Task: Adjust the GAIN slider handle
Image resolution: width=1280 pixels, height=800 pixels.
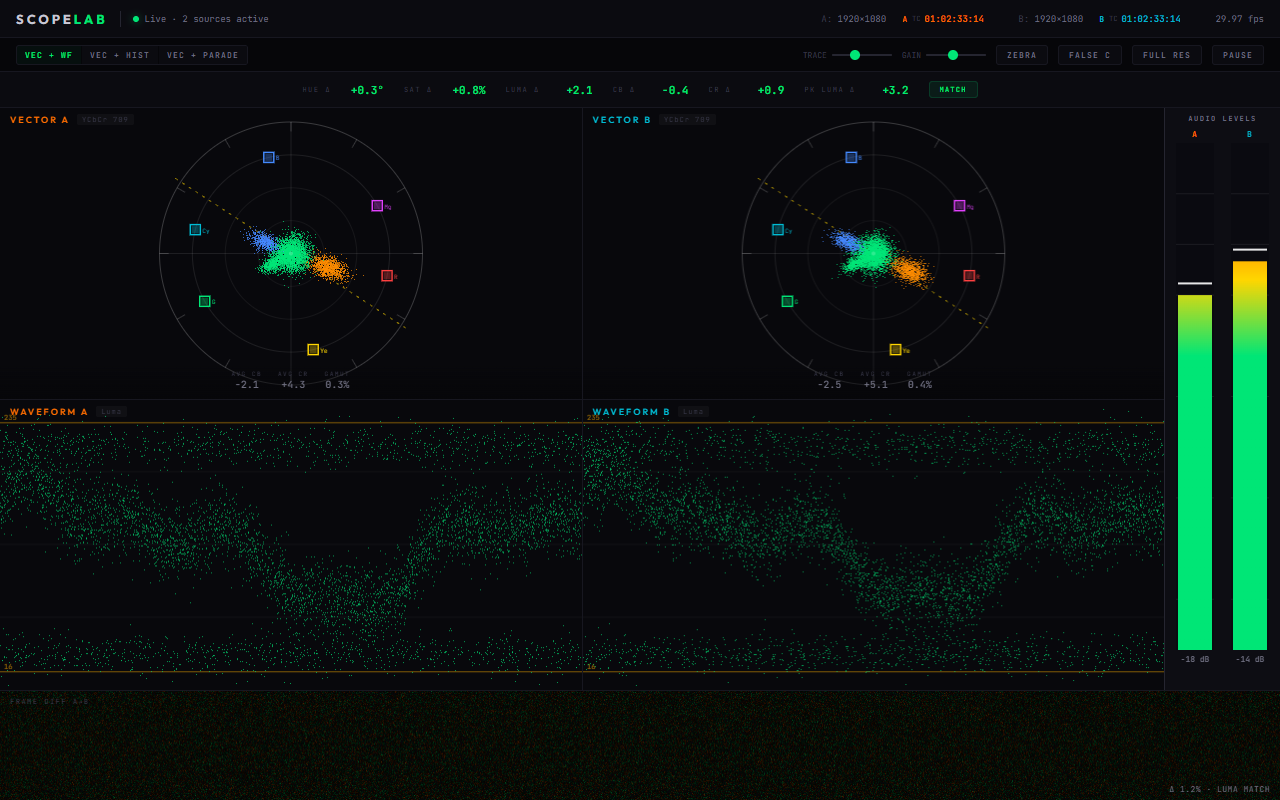Action: pos(953,55)
